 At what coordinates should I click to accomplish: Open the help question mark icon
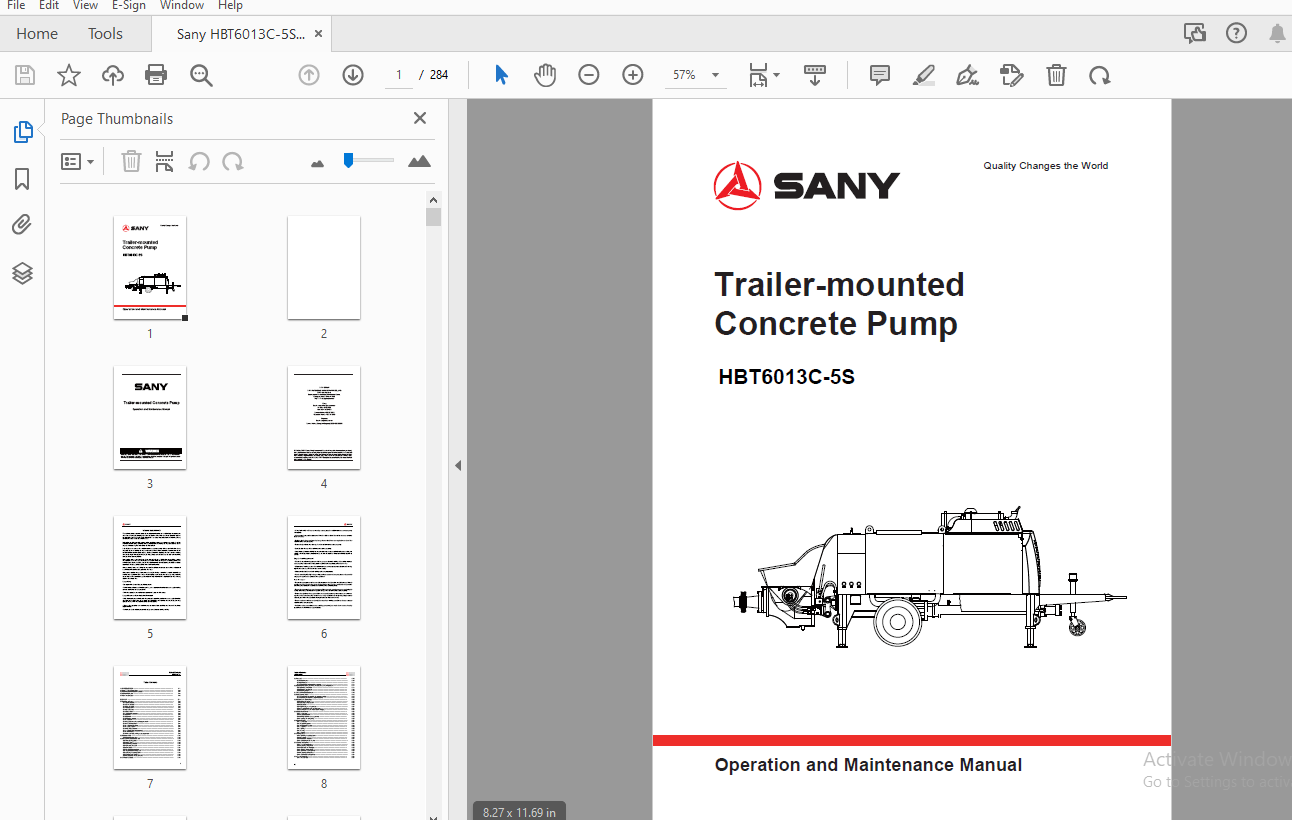point(1236,33)
